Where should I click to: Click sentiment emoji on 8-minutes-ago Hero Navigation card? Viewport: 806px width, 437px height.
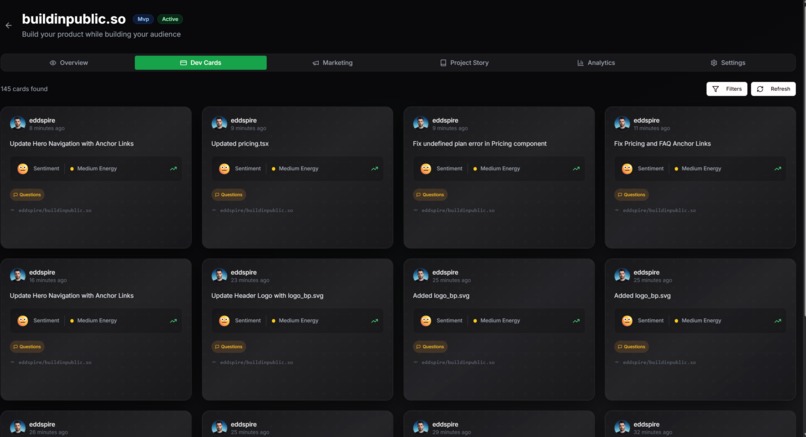click(23, 169)
